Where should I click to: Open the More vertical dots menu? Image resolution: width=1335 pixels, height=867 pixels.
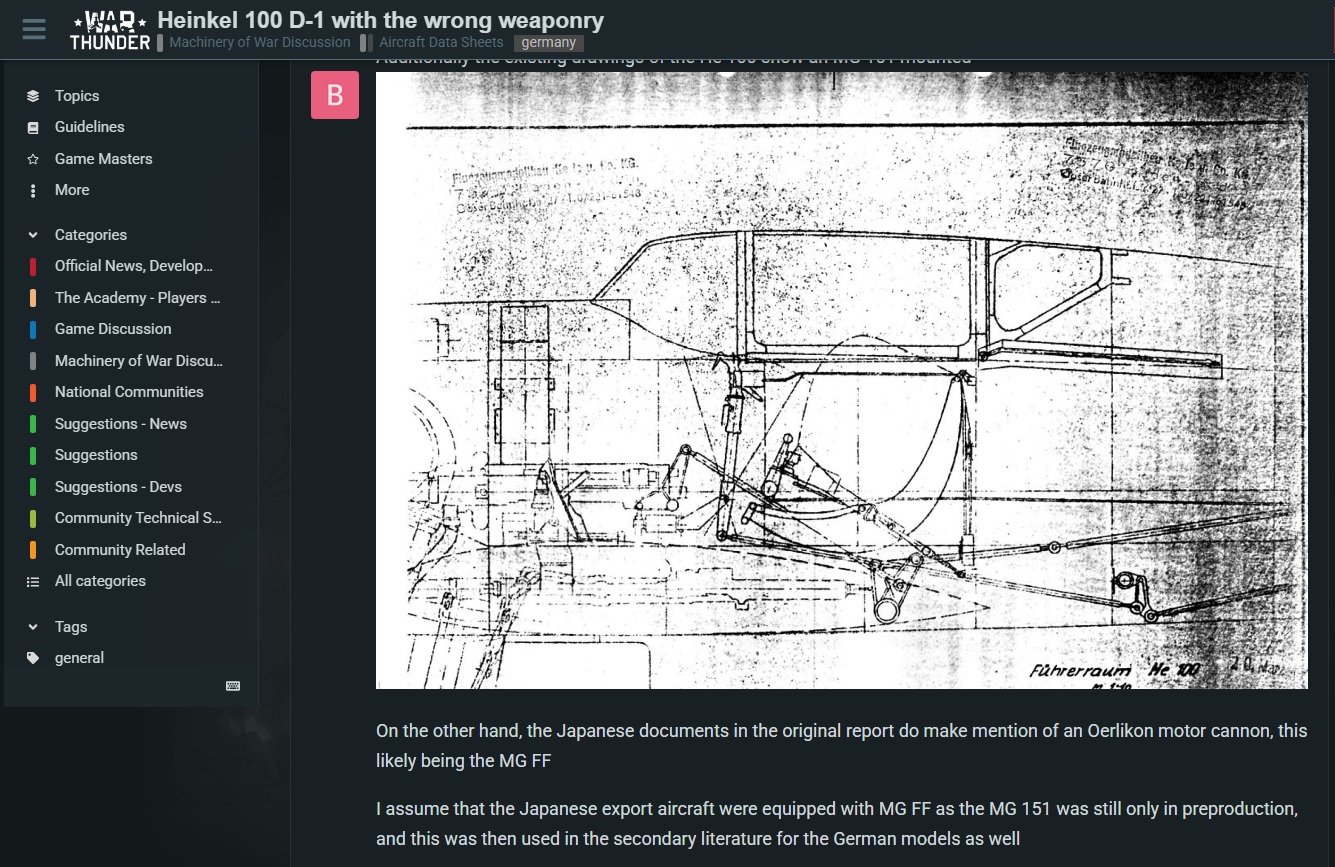(x=33, y=190)
